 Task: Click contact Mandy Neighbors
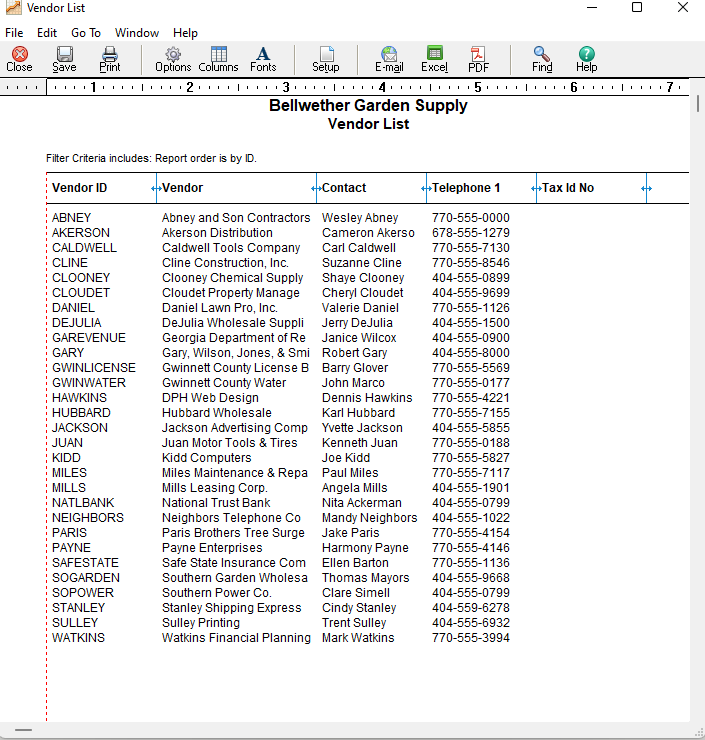click(x=369, y=518)
